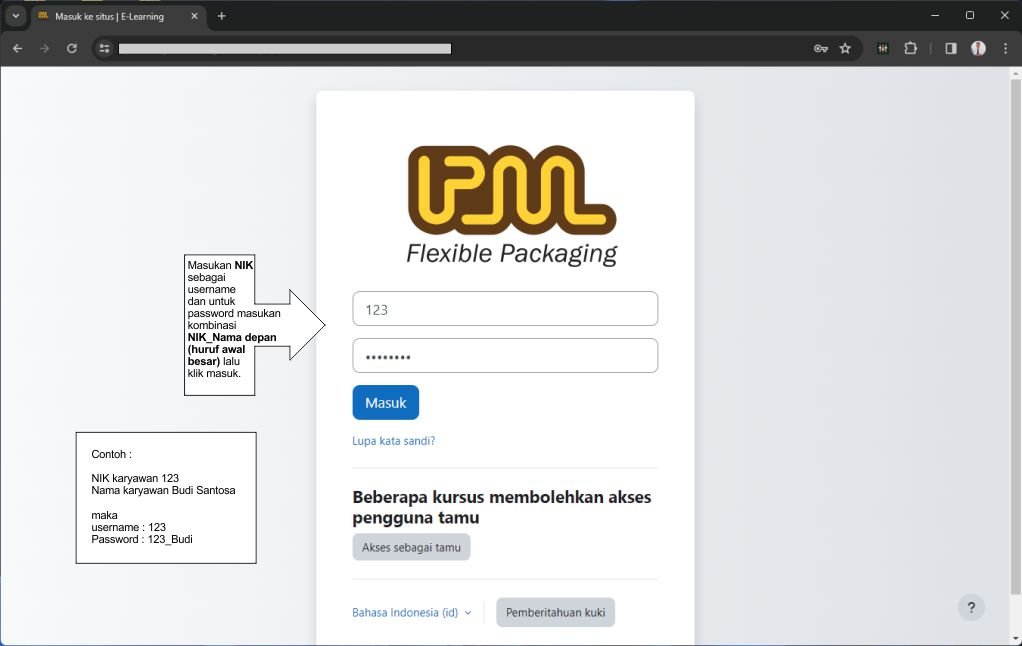Screen dimensions: 1022x646
Task: Focus the username field containing 123
Action: [x=505, y=309]
